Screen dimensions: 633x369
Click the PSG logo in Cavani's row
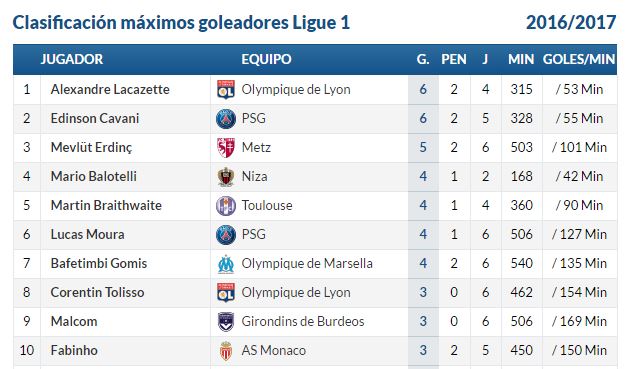click(x=226, y=119)
